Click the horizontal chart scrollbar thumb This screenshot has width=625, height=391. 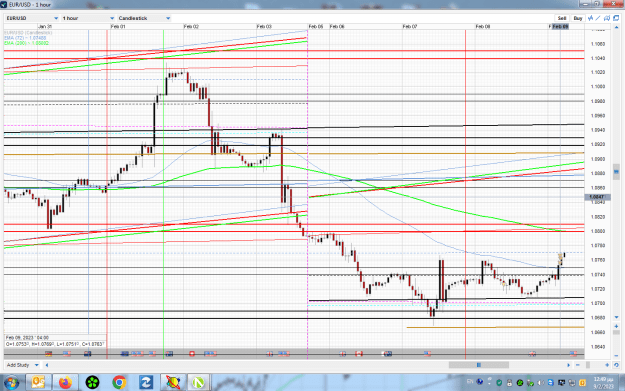(479, 365)
